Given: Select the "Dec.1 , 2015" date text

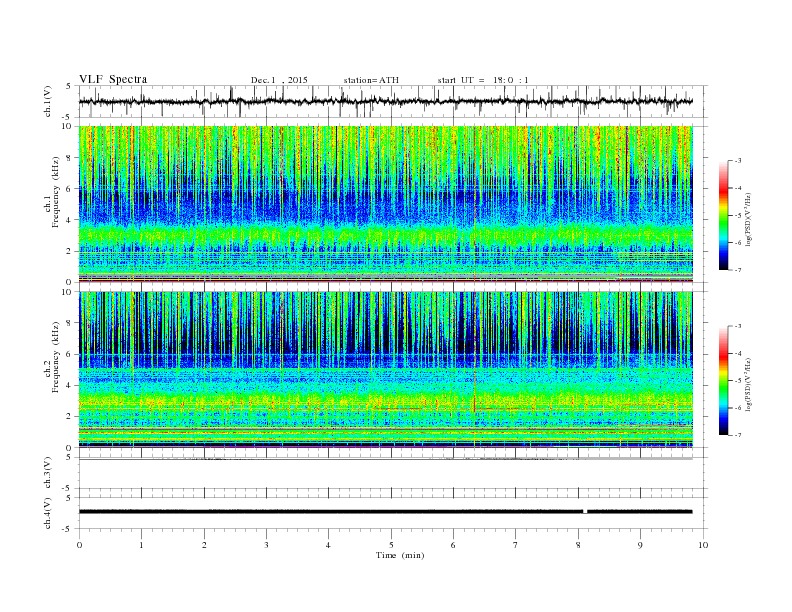Looking at the screenshot, I should click(279, 80).
